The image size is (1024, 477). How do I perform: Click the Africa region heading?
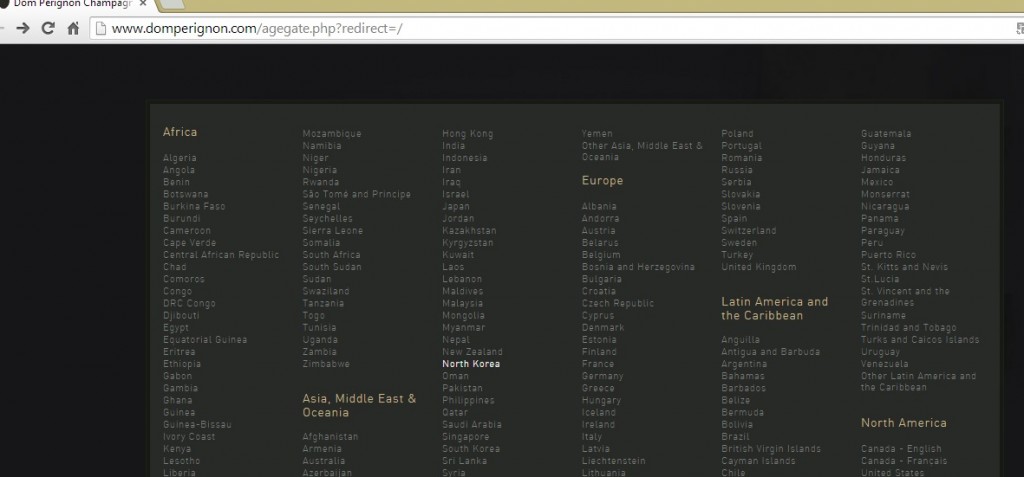180,132
